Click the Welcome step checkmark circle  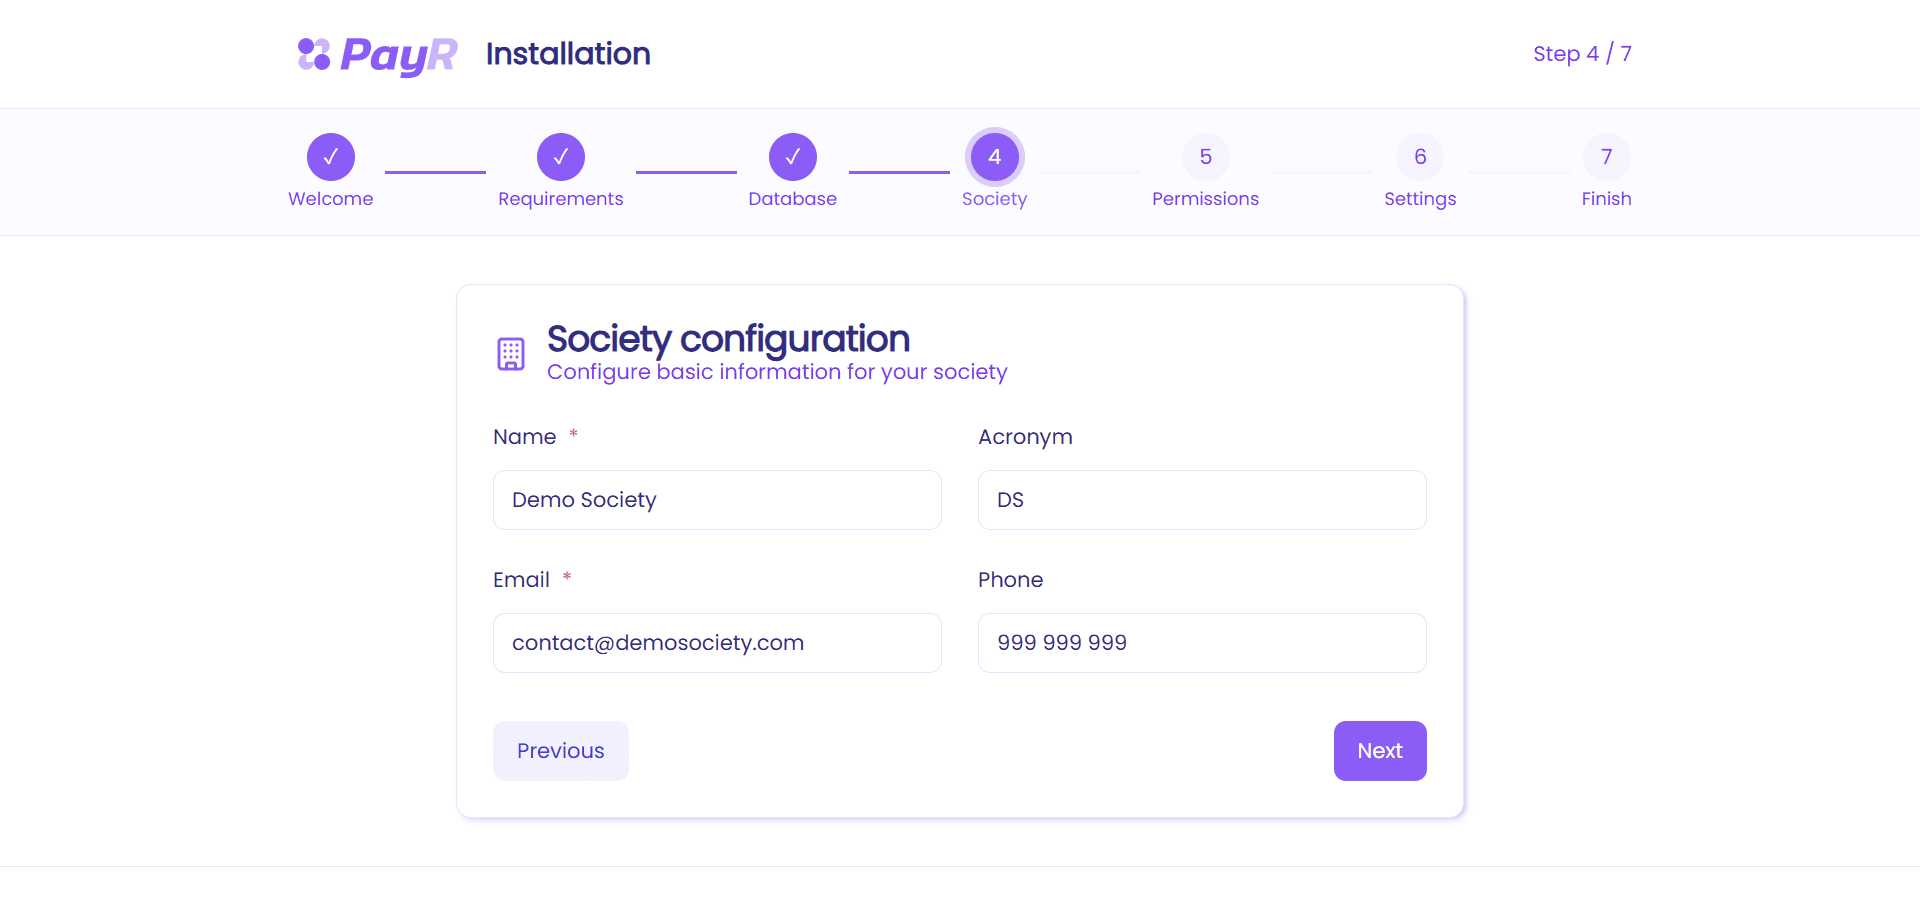(331, 157)
